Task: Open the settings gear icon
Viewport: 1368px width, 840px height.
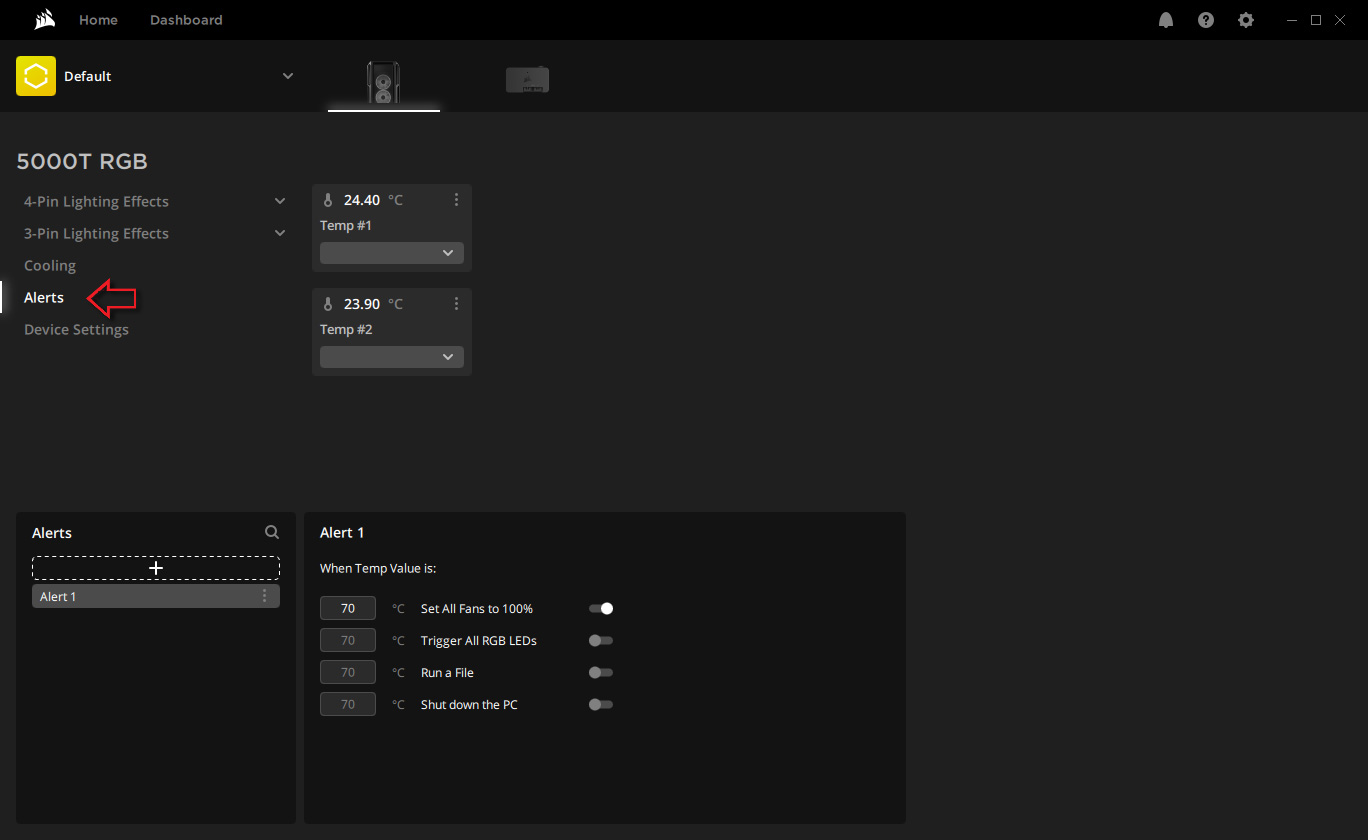Action: (1246, 20)
